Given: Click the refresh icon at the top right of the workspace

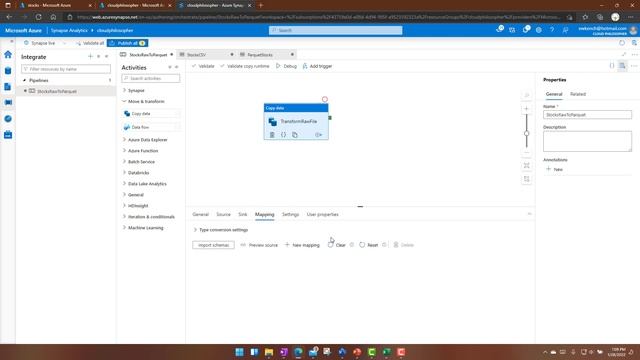Looking at the screenshot, I should coord(622,43).
